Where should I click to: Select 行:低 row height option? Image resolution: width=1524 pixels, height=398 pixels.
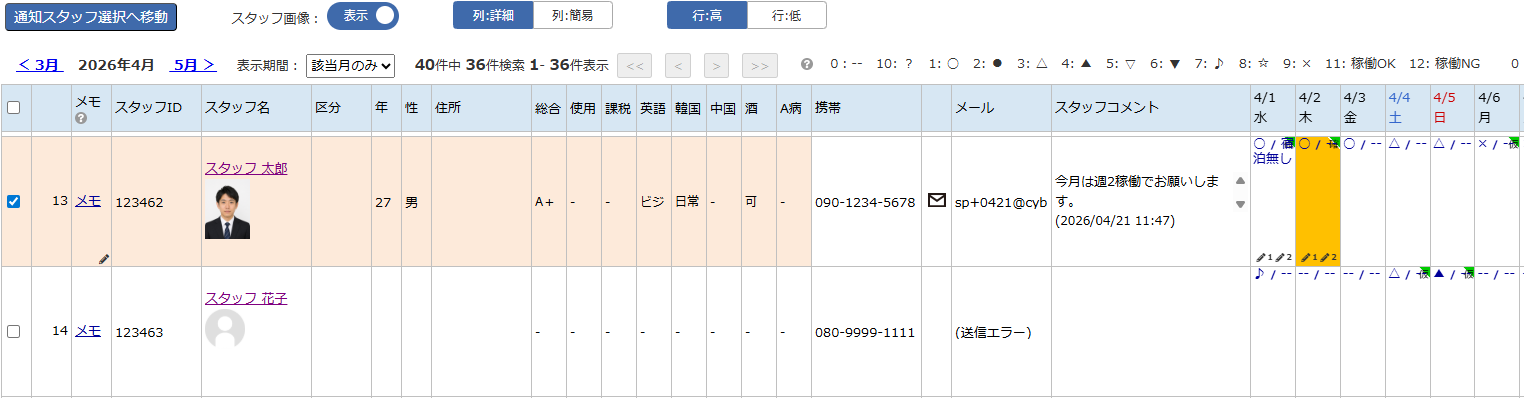[x=787, y=15]
